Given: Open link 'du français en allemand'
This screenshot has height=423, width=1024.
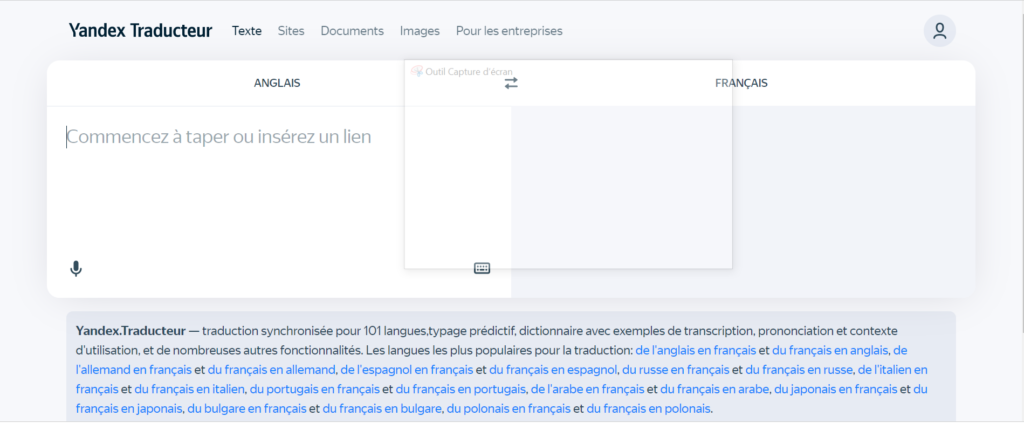Looking at the screenshot, I should (x=272, y=369).
